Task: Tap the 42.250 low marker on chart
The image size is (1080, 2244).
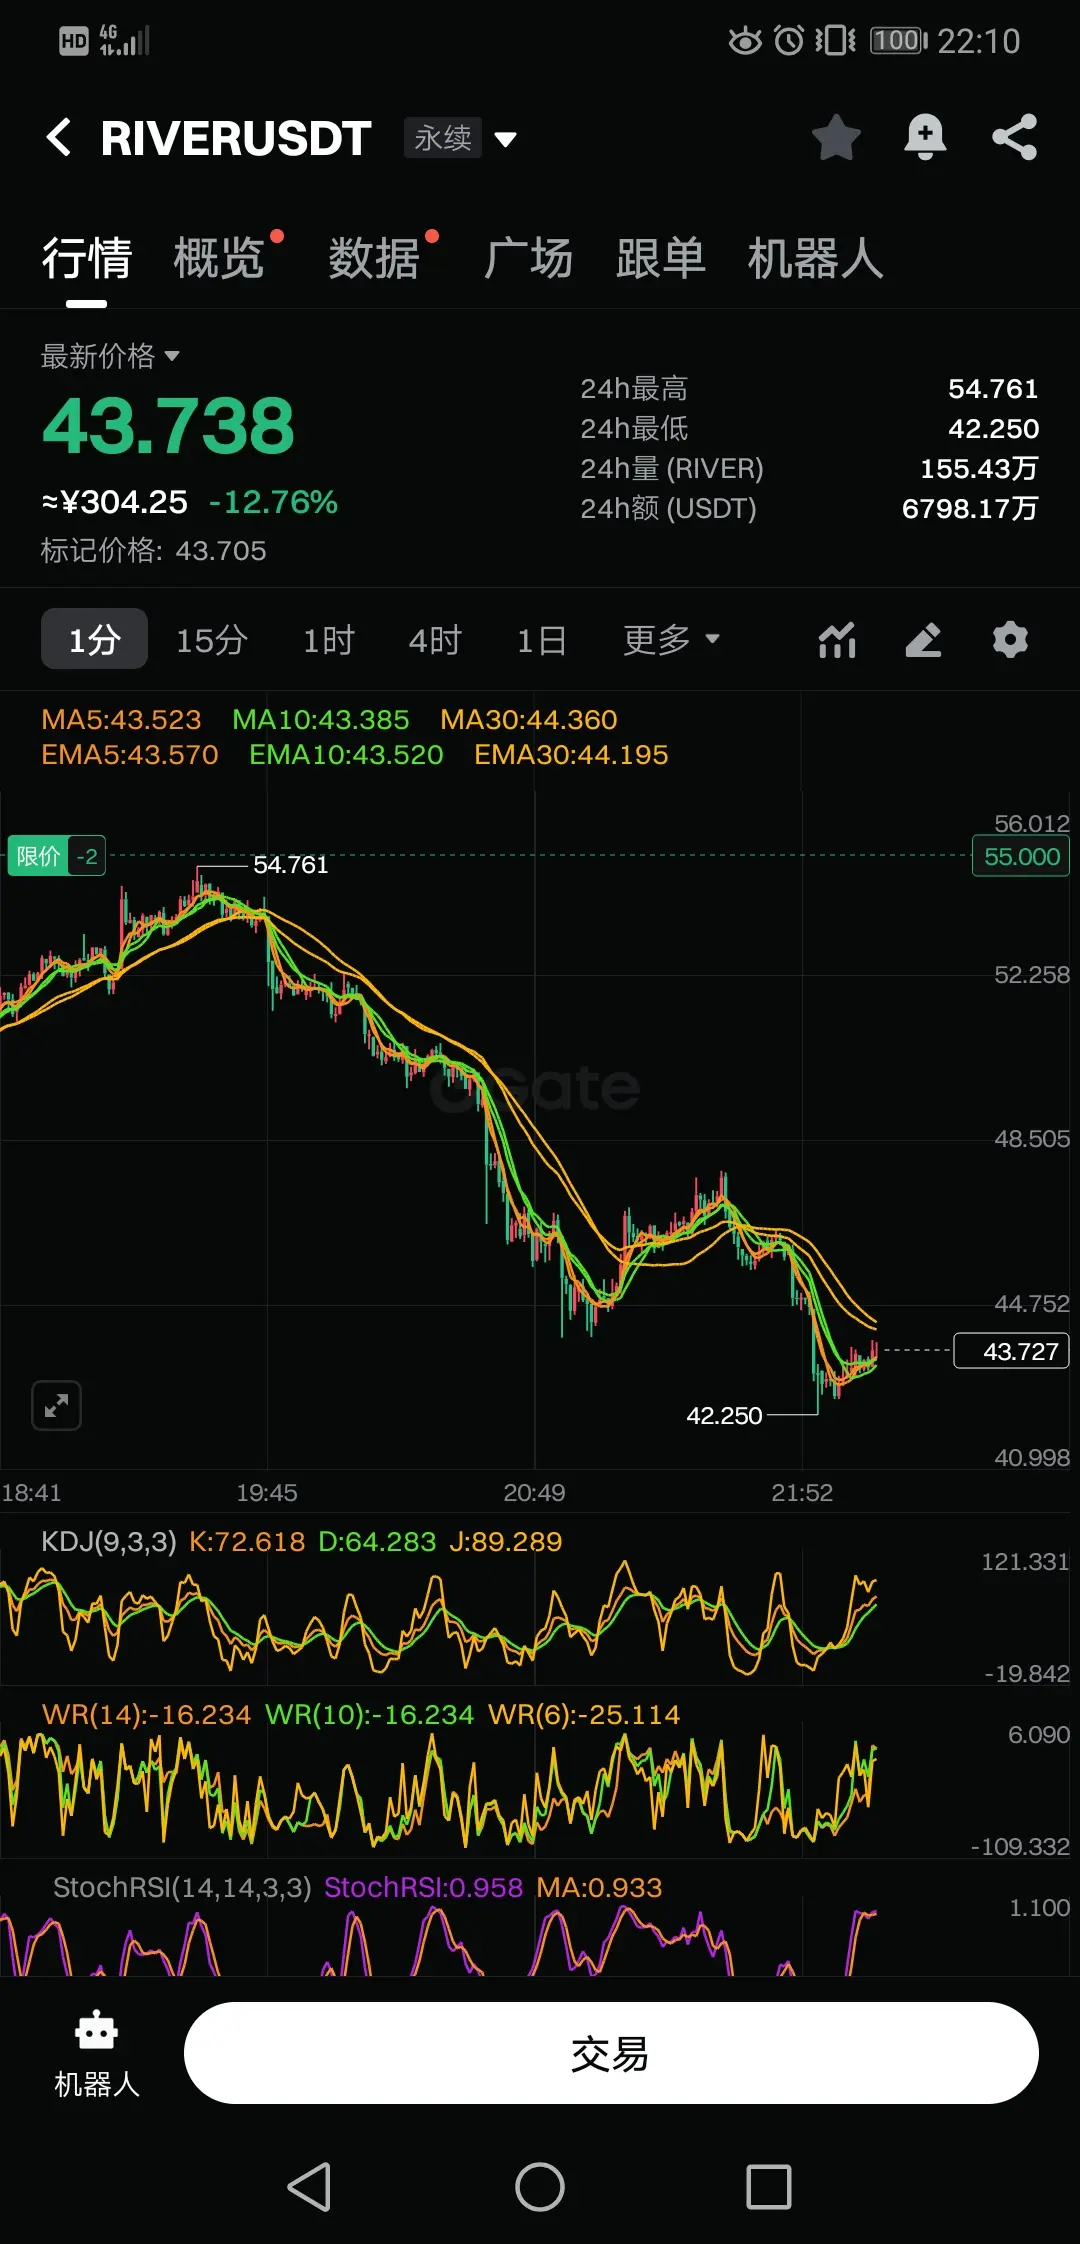Action: click(724, 1416)
